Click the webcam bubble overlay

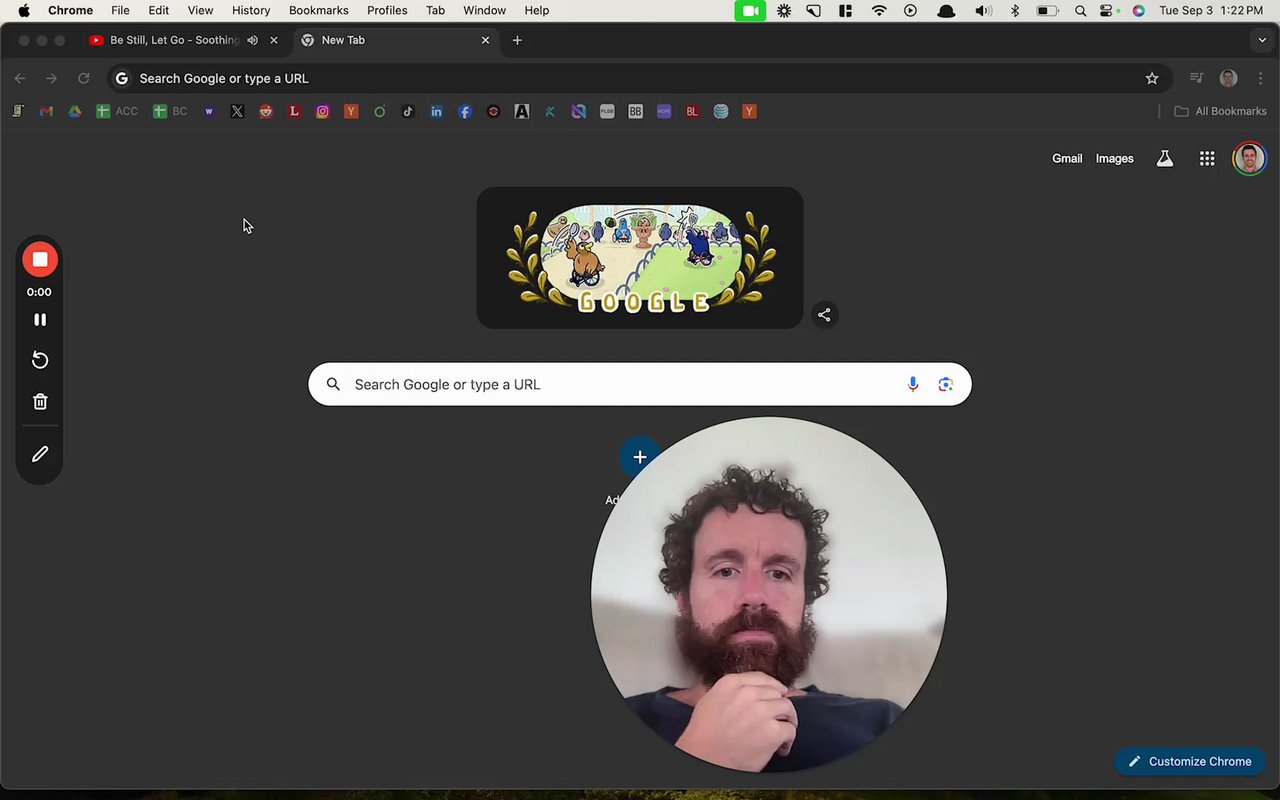(x=768, y=595)
